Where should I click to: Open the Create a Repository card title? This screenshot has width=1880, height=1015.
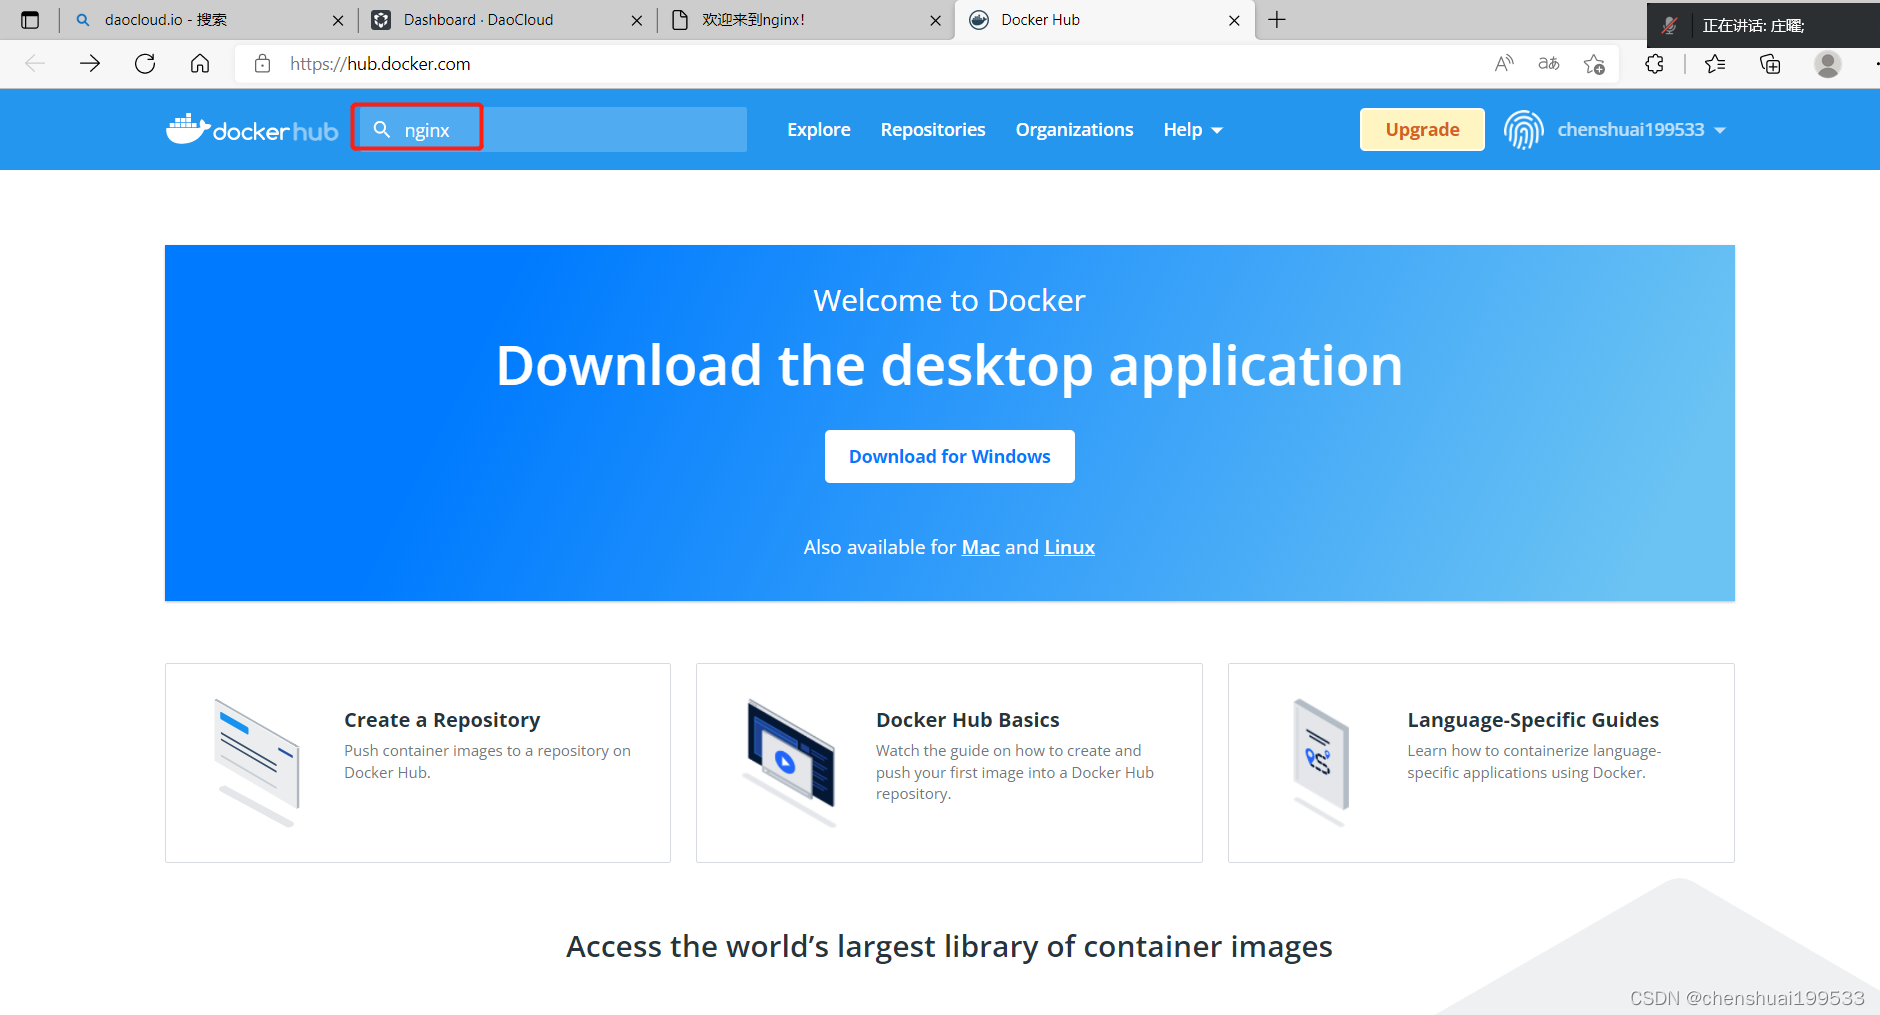tap(442, 720)
